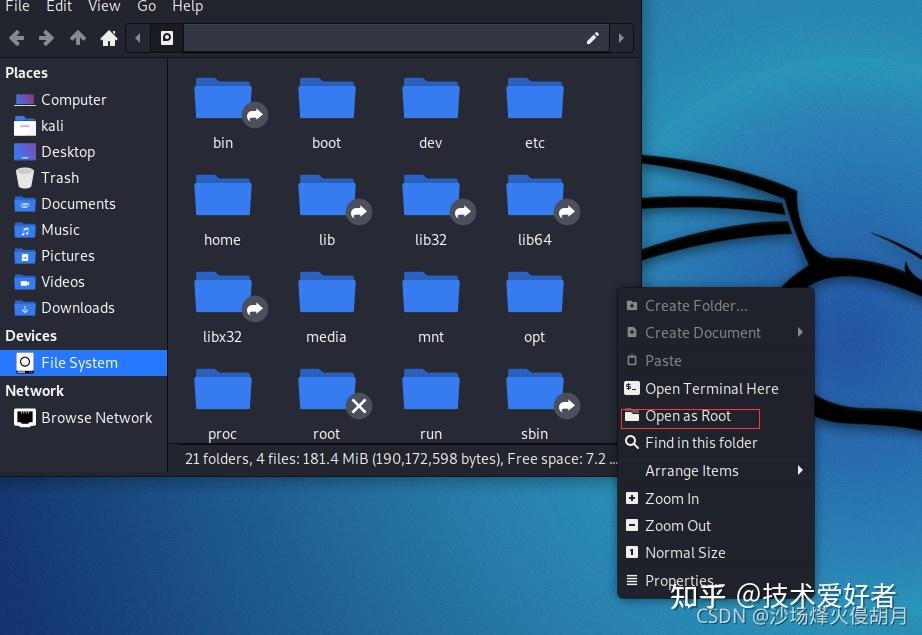Image resolution: width=922 pixels, height=635 pixels.
Task: Choose Zoom Out from context menu
Action: click(716, 526)
